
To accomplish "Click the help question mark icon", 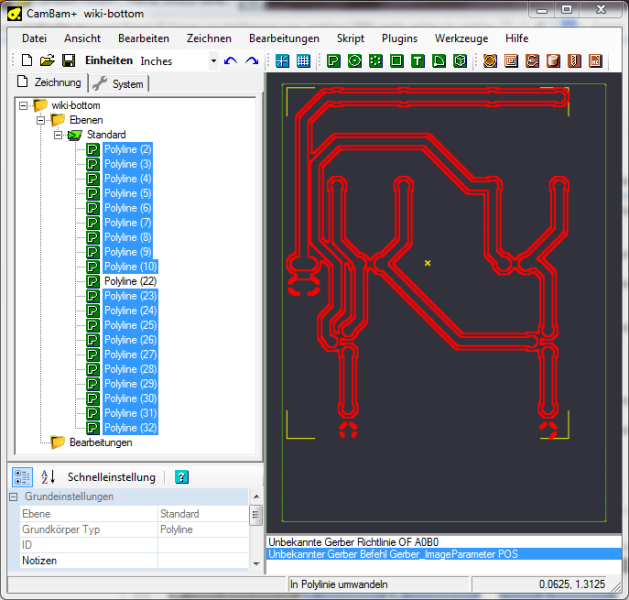I will click(181, 477).
